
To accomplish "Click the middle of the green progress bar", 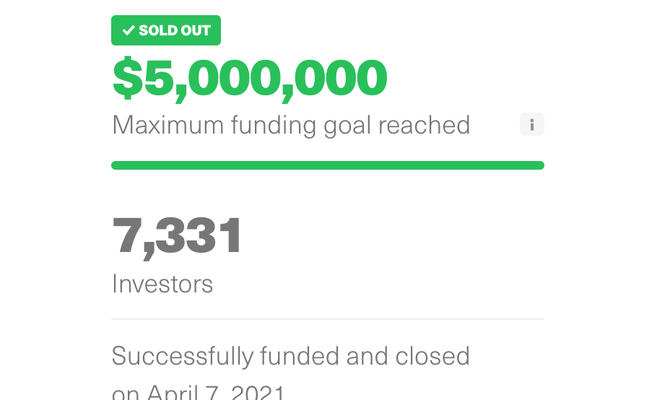I will click(x=328, y=165).
